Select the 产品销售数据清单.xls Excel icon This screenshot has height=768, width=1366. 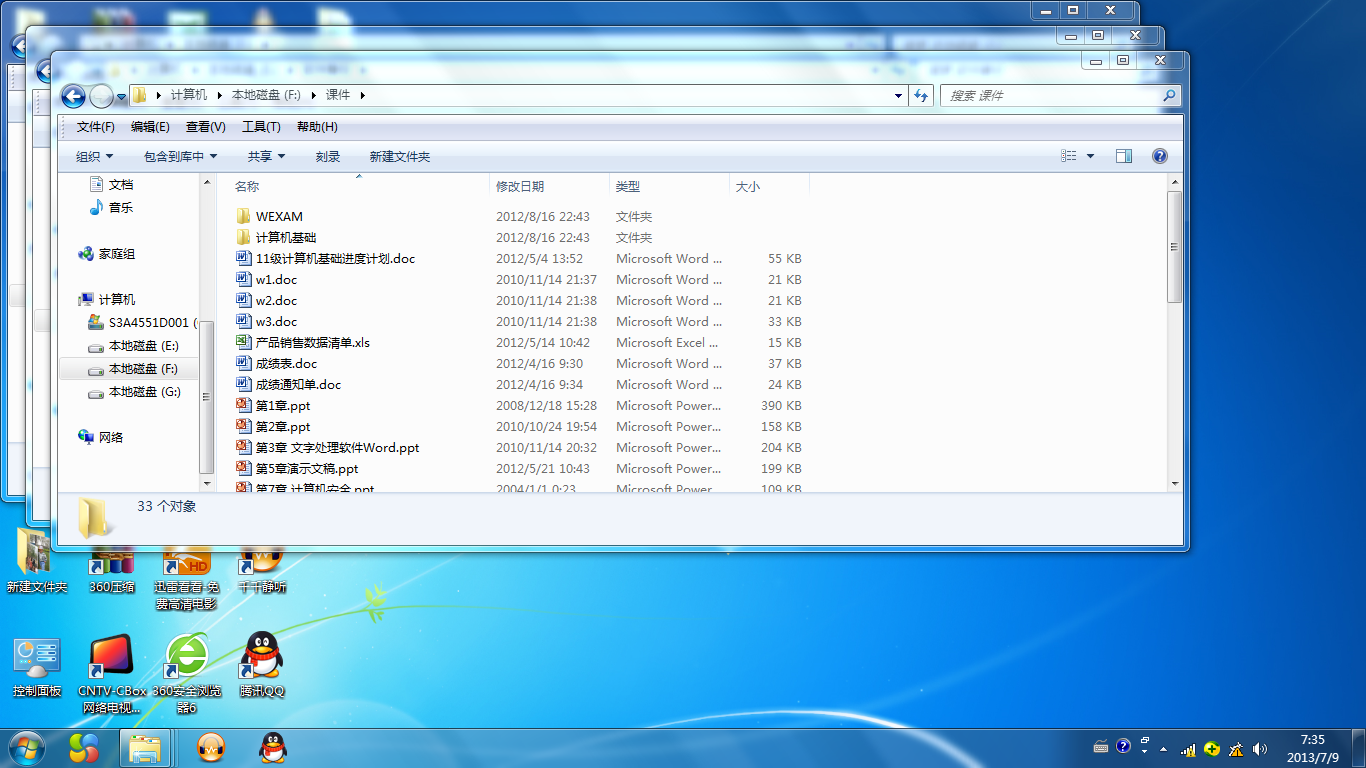coord(243,342)
